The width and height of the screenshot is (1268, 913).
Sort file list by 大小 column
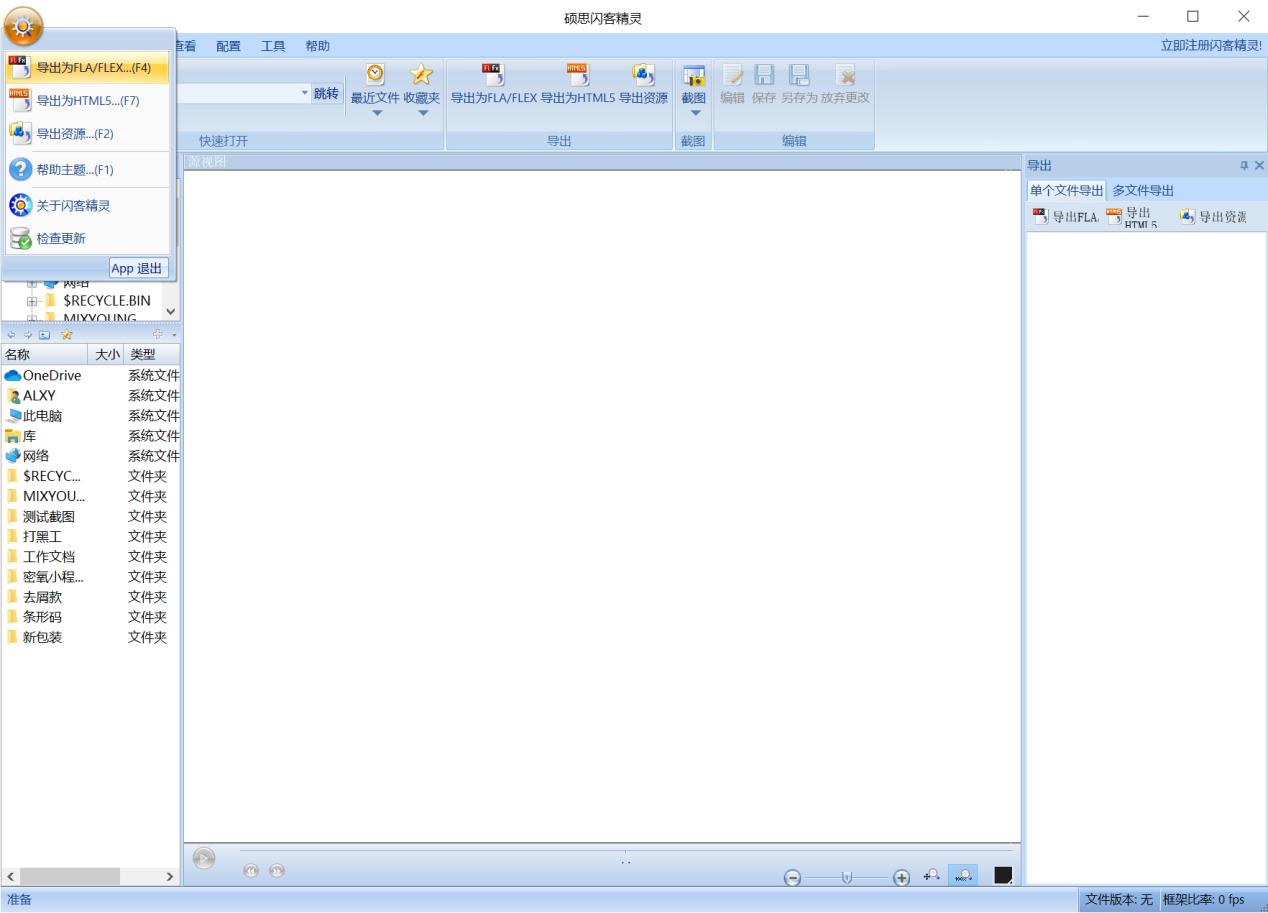pos(107,355)
